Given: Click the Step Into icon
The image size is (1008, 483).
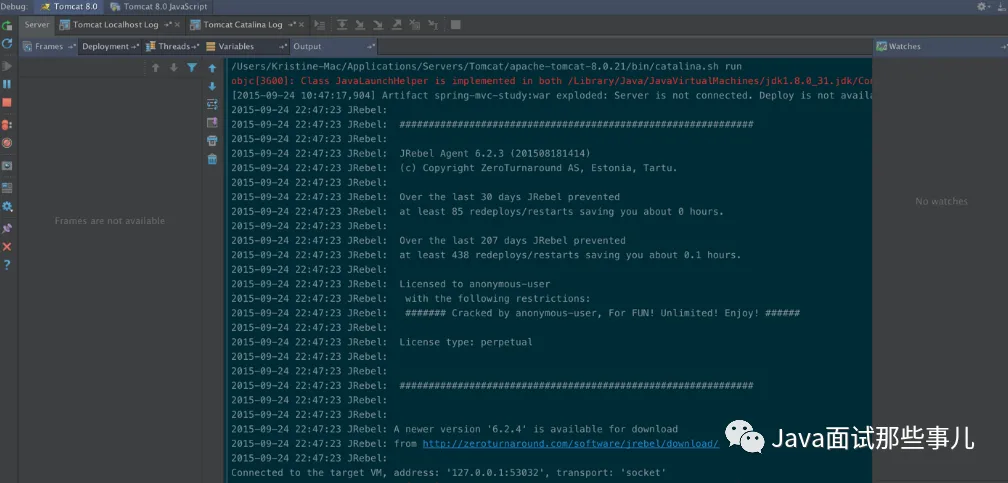Looking at the screenshot, I should 360,24.
